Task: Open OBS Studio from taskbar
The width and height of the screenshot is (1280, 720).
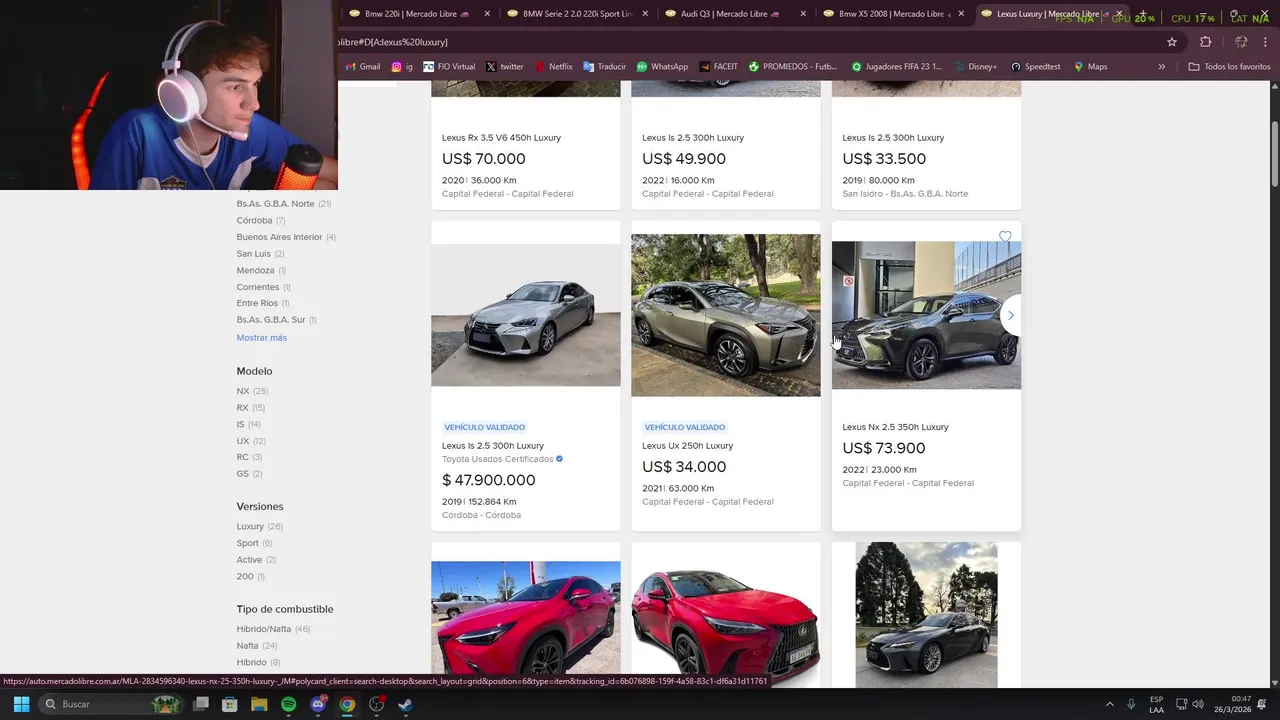Action: click(x=376, y=704)
